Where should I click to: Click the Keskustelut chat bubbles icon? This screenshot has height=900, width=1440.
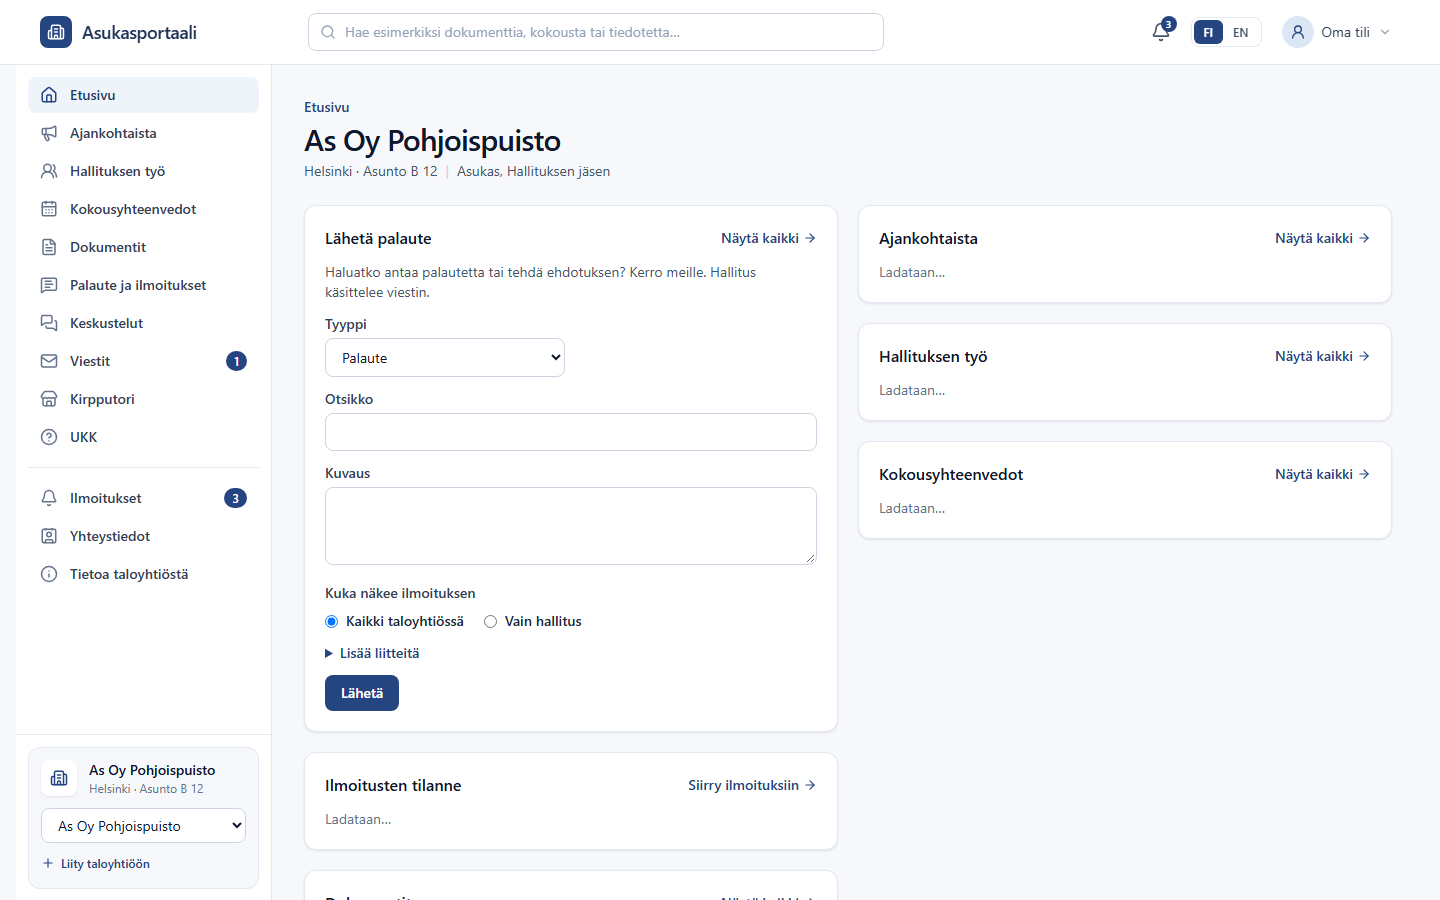coord(49,323)
